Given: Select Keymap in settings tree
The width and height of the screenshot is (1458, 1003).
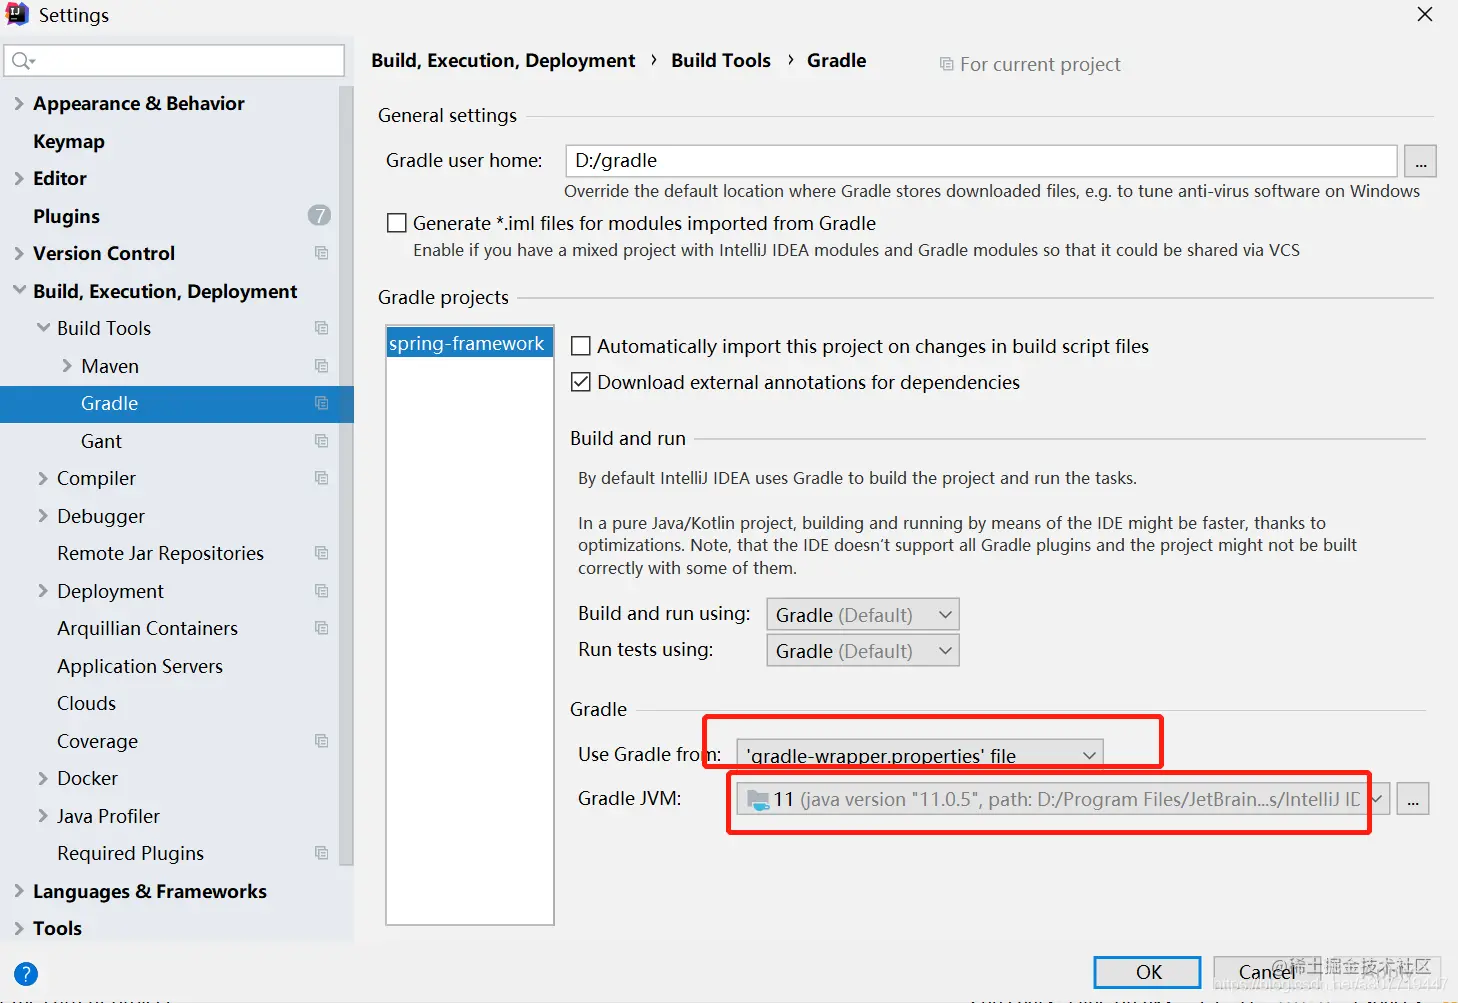Looking at the screenshot, I should [x=68, y=141].
